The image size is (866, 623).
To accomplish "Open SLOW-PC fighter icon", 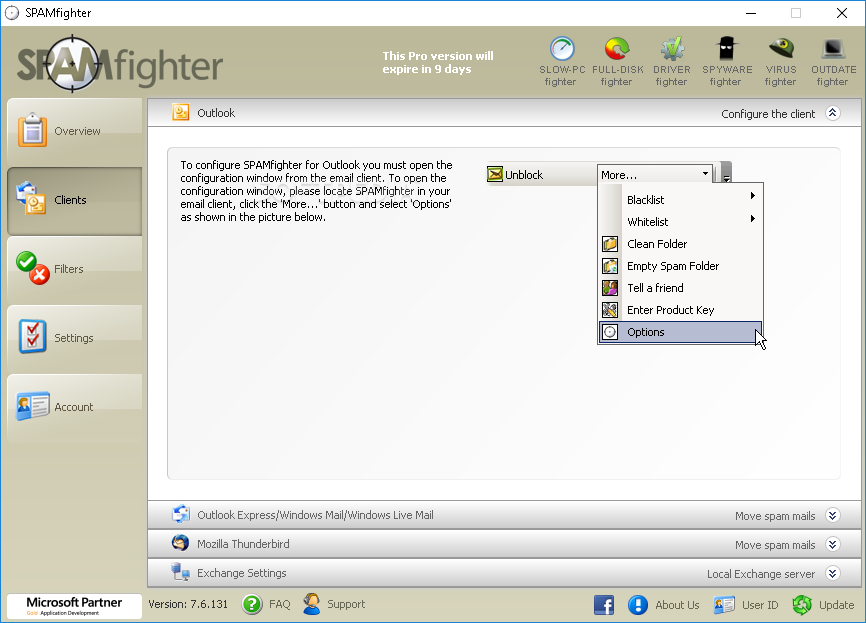I will [562, 50].
